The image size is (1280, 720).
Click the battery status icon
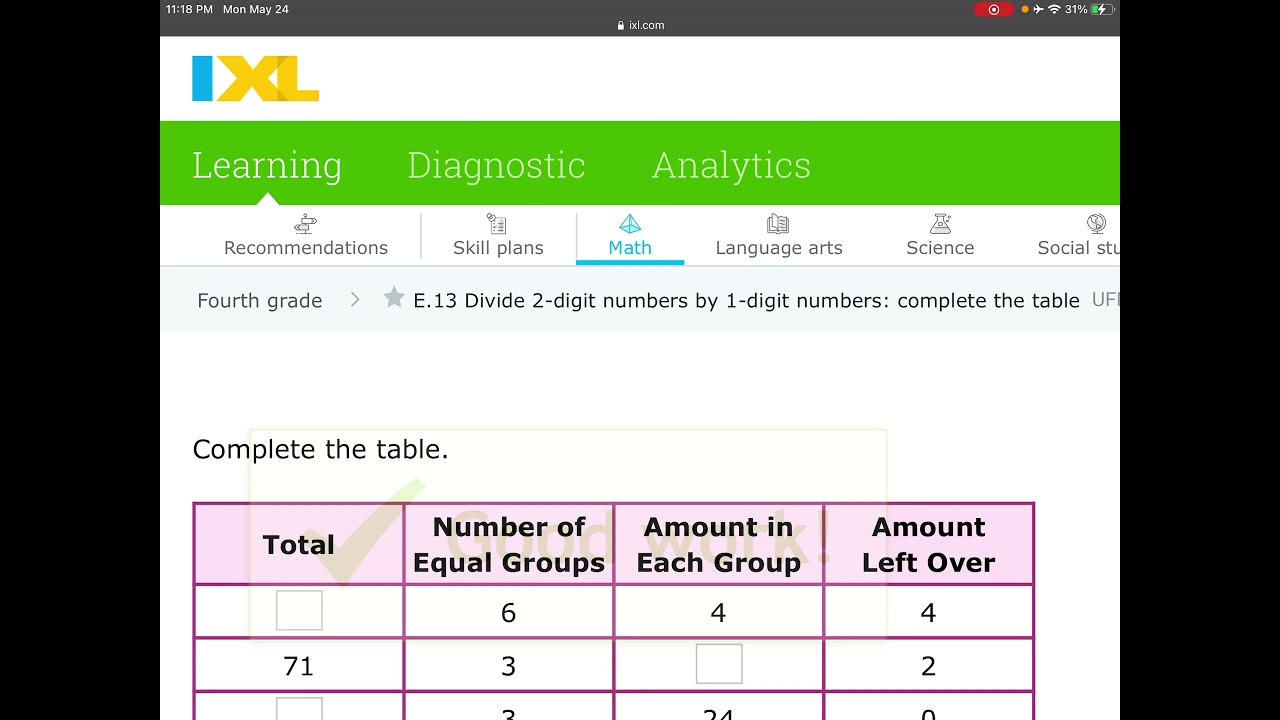coord(1102,9)
